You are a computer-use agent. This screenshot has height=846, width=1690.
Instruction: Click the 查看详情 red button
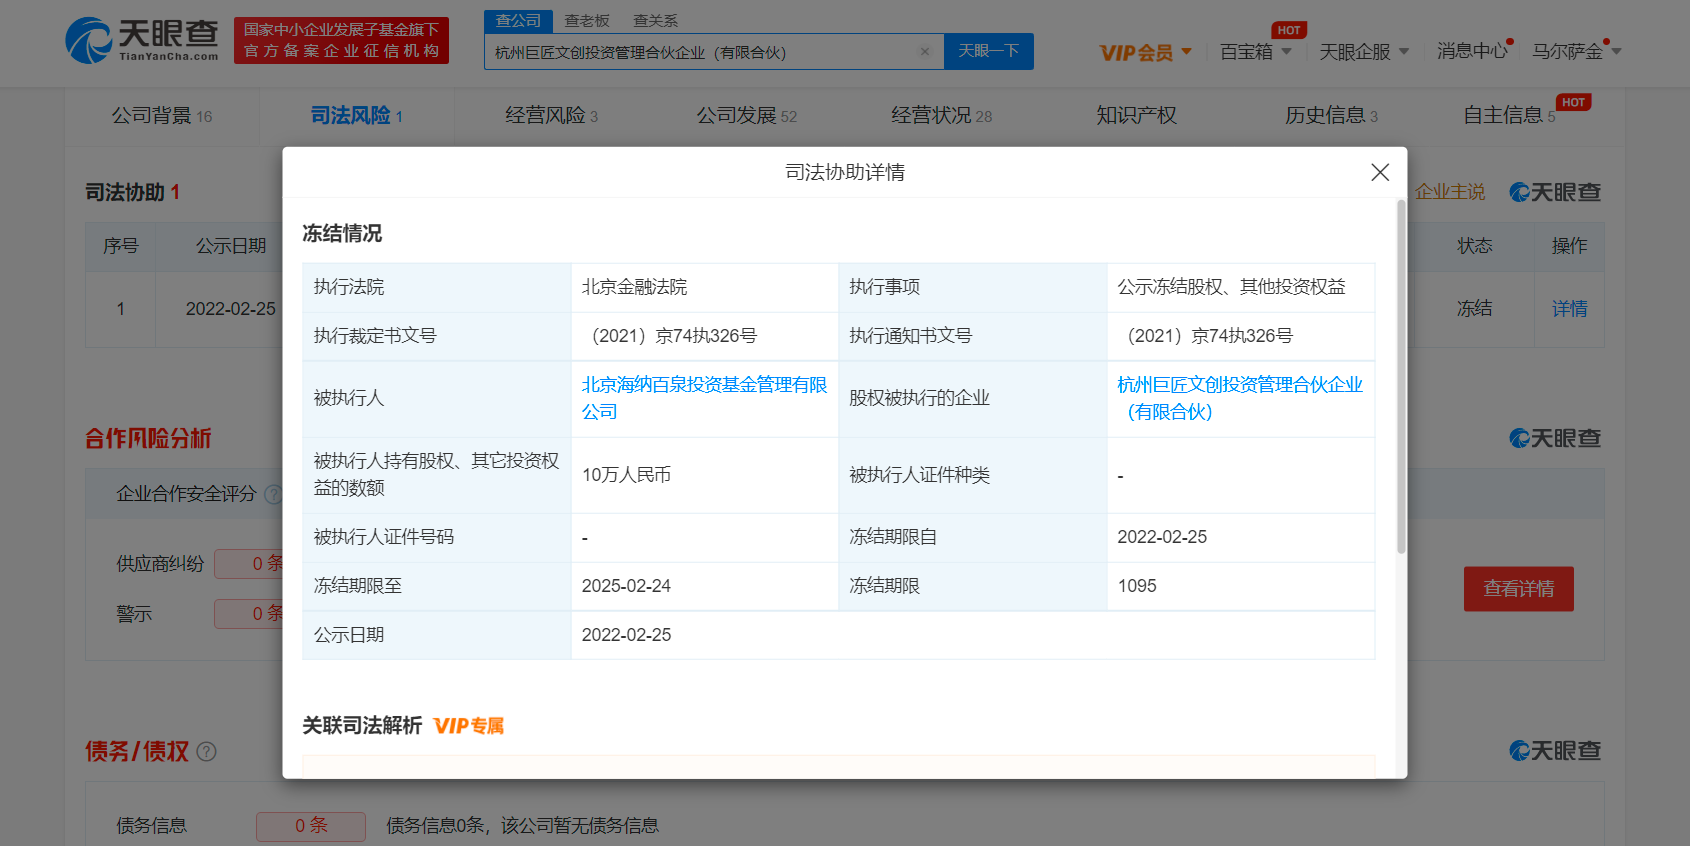click(1518, 589)
